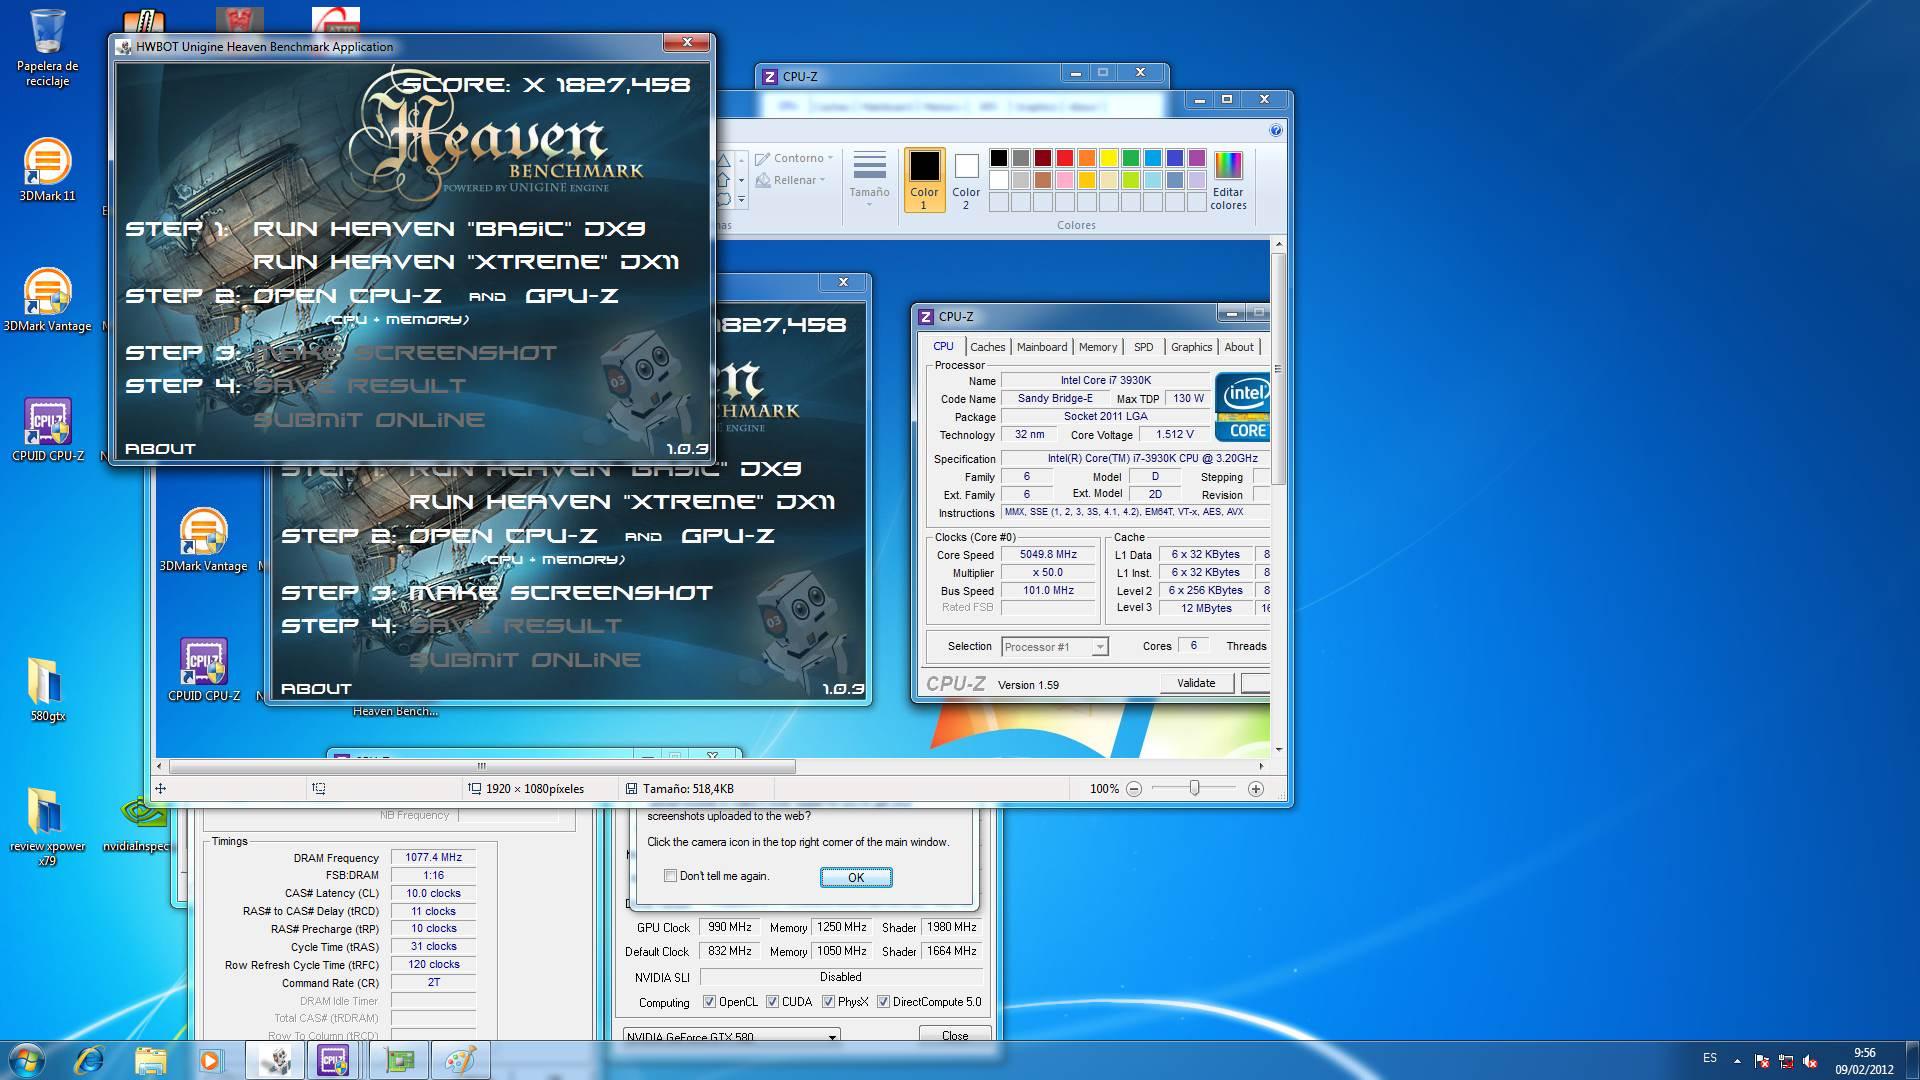The image size is (1920, 1080).
Task: Open the Contorno dropdown in Paint
Action: tap(793, 158)
